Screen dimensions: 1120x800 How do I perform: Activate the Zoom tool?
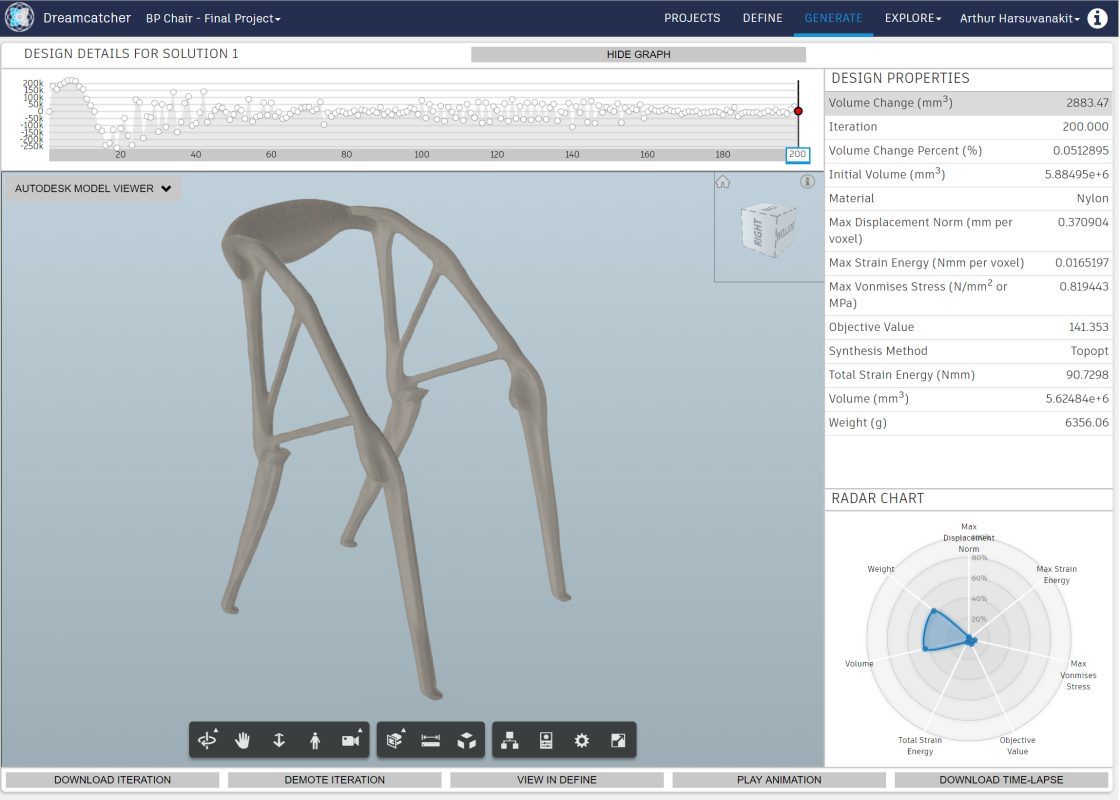point(277,740)
